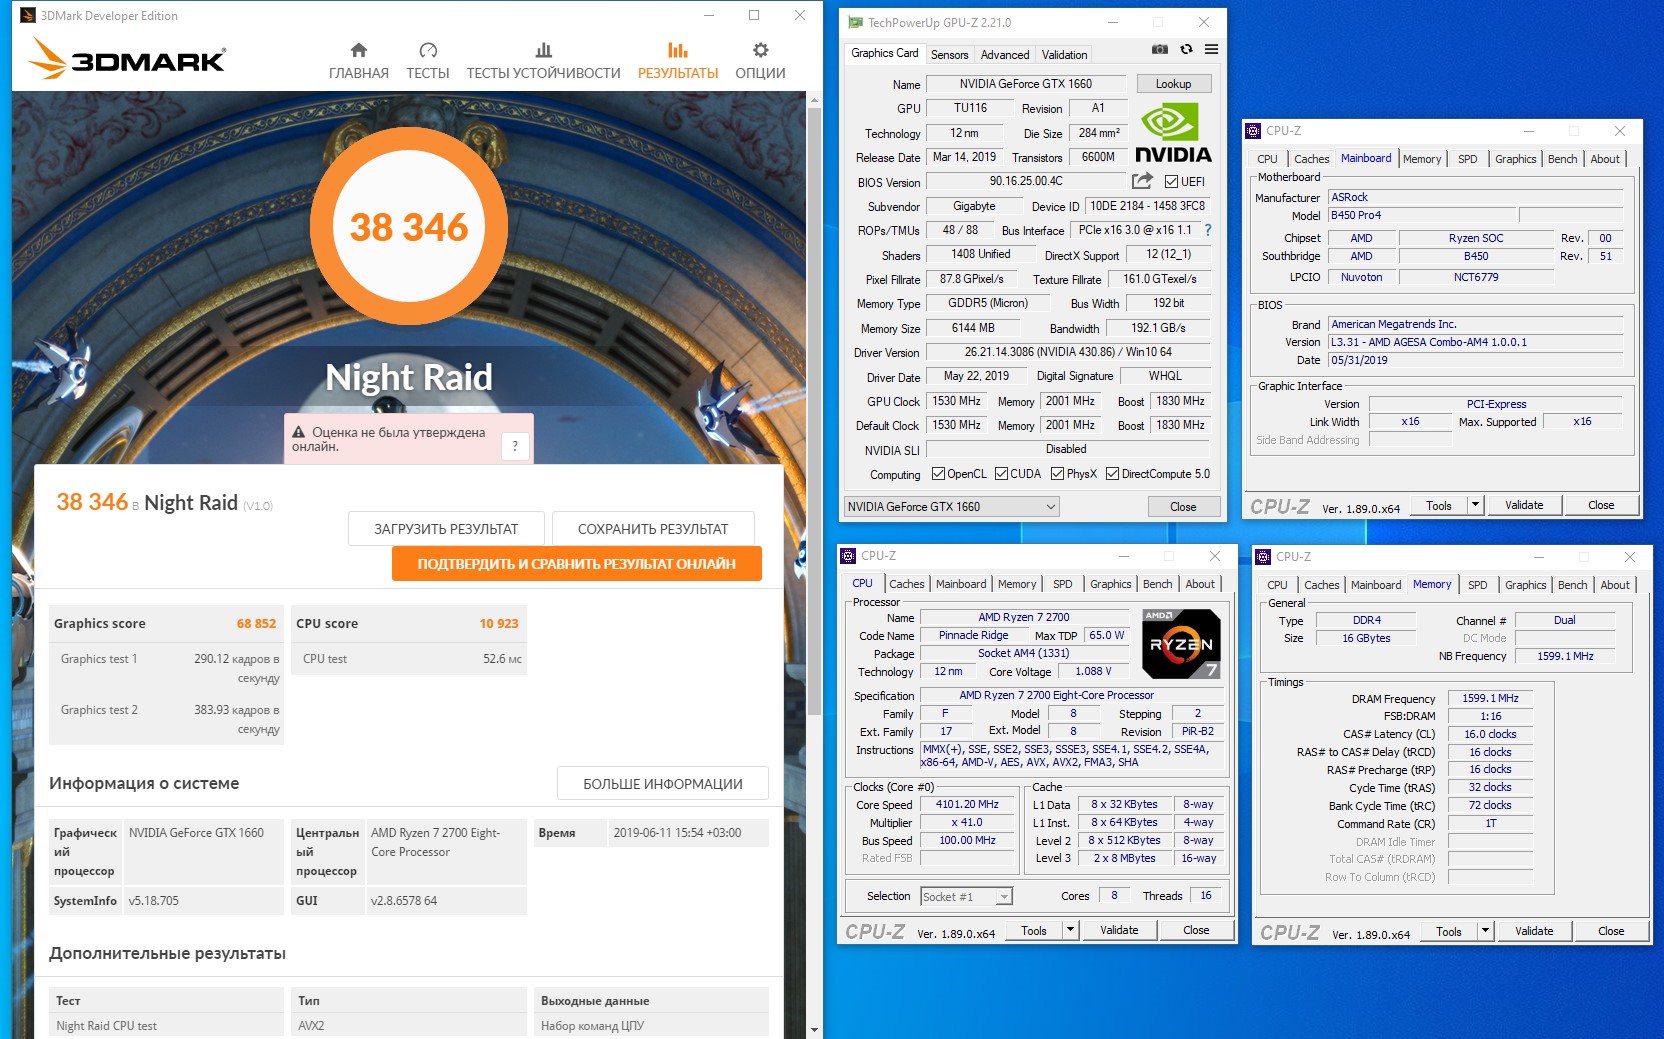The width and height of the screenshot is (1664, 1039).
Task: Click Close button in GPU-Z
Action: click(x=1183, y=507)
